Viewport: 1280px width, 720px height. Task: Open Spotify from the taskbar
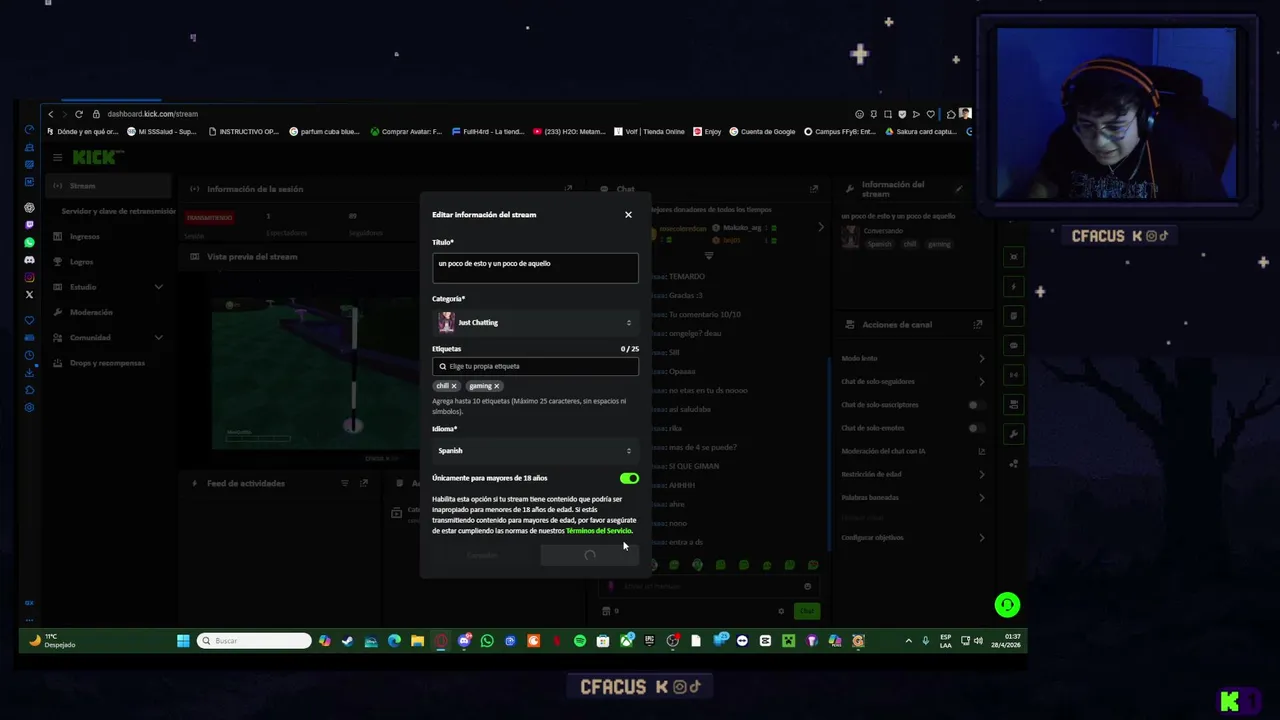pyautogui.click(x=580, y=641)
